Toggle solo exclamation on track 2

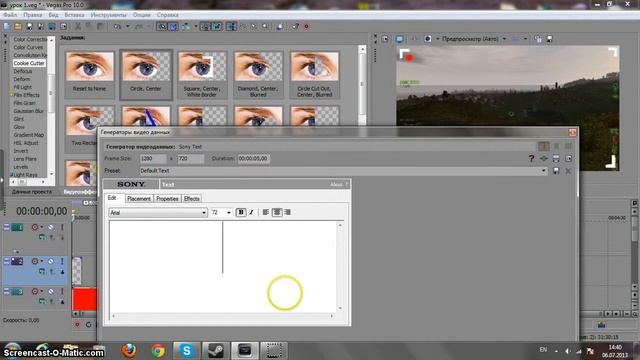pos(62,261)
